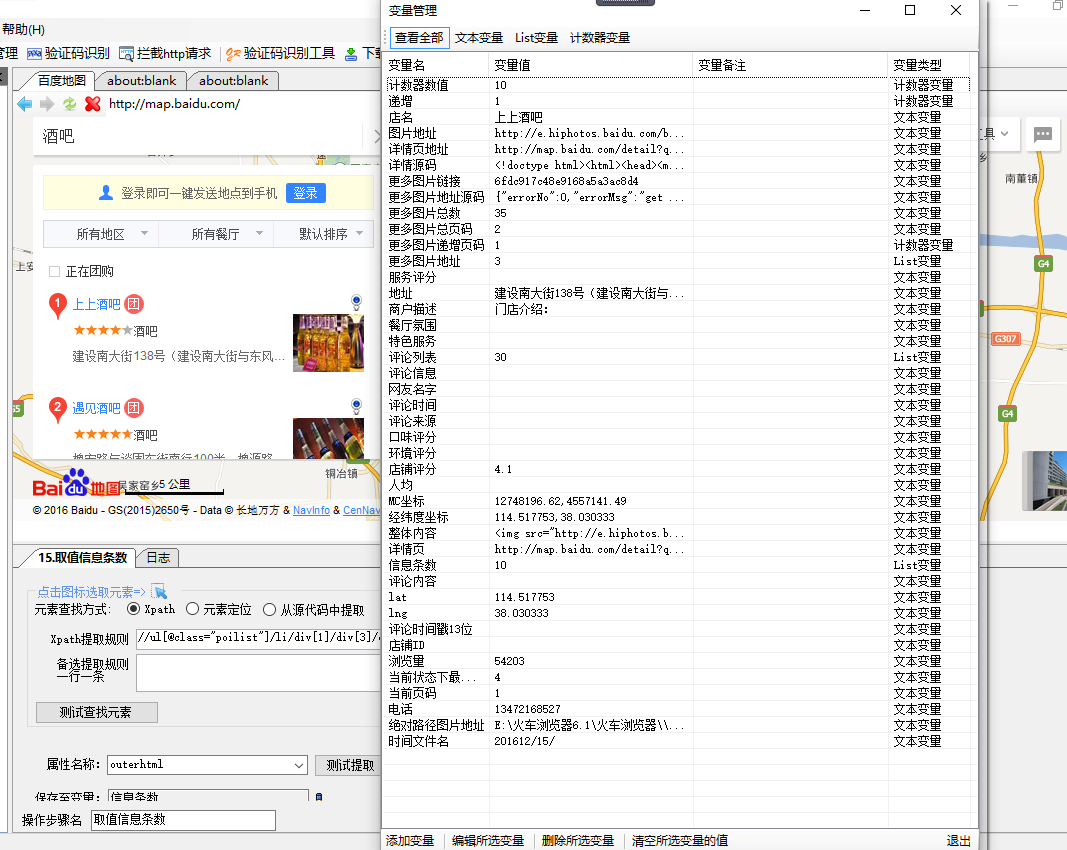1067x850 pixels.
Task: Click the browser forward arrow icon
Action: pos(47,104)
